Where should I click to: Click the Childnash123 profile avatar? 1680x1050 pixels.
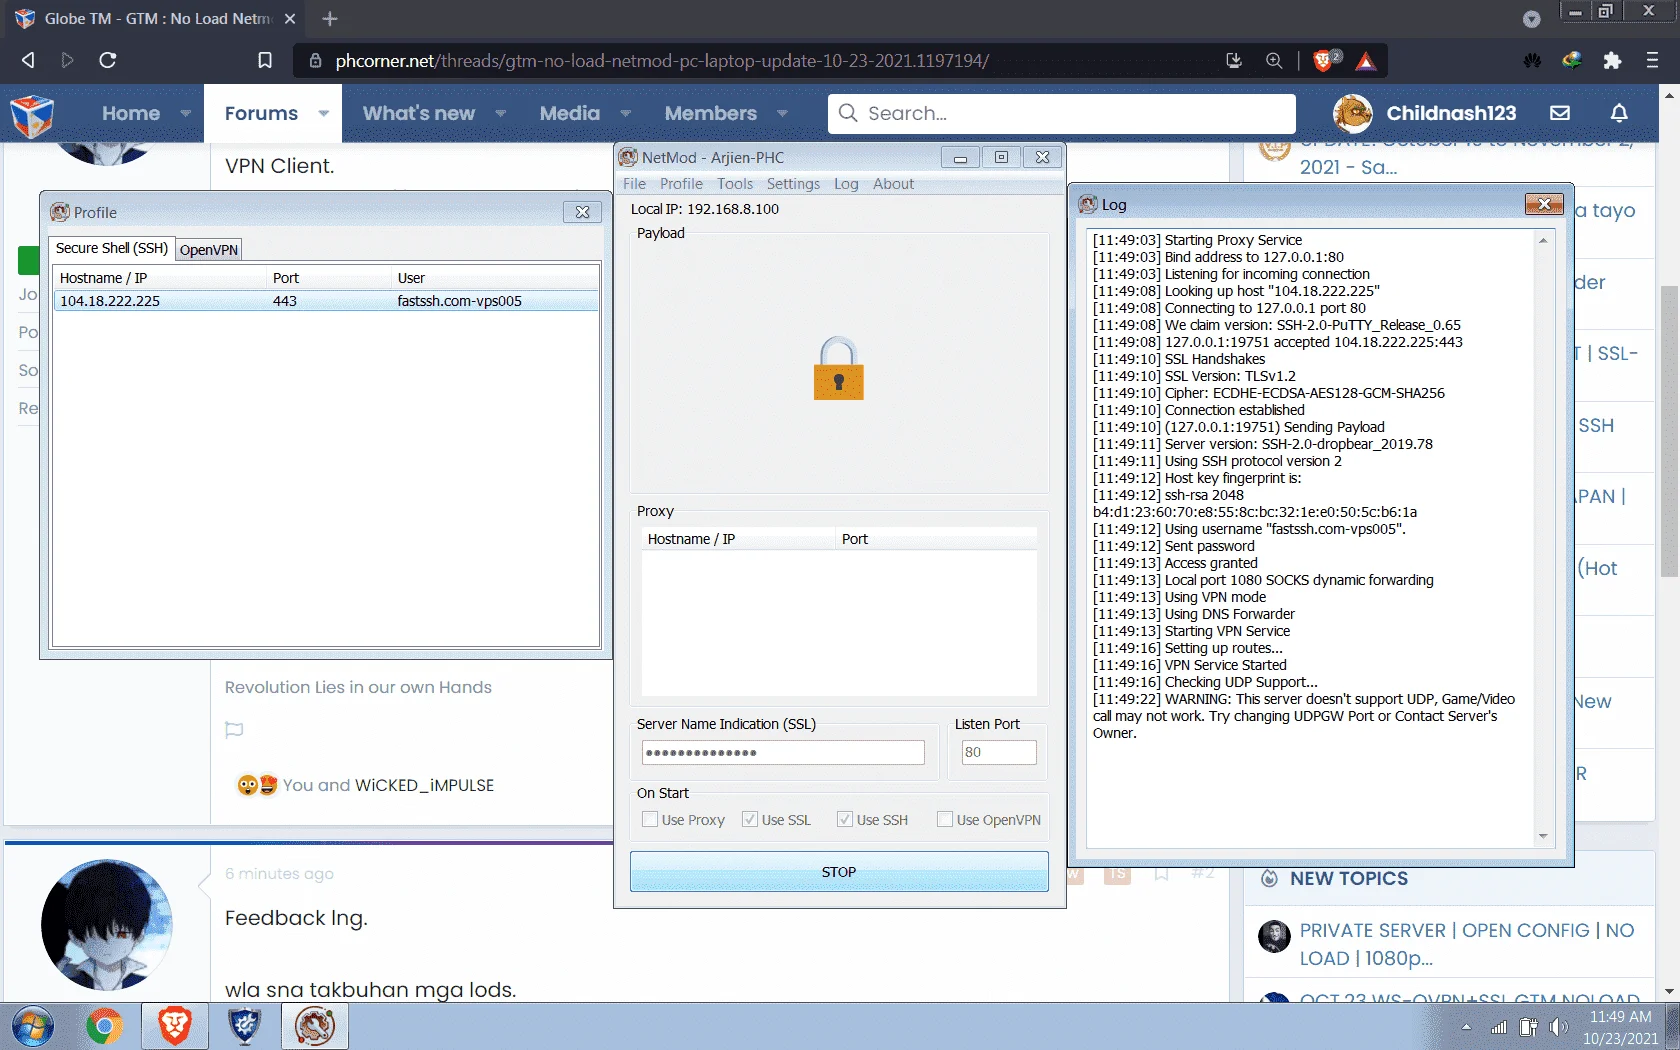click(1353, 113)
